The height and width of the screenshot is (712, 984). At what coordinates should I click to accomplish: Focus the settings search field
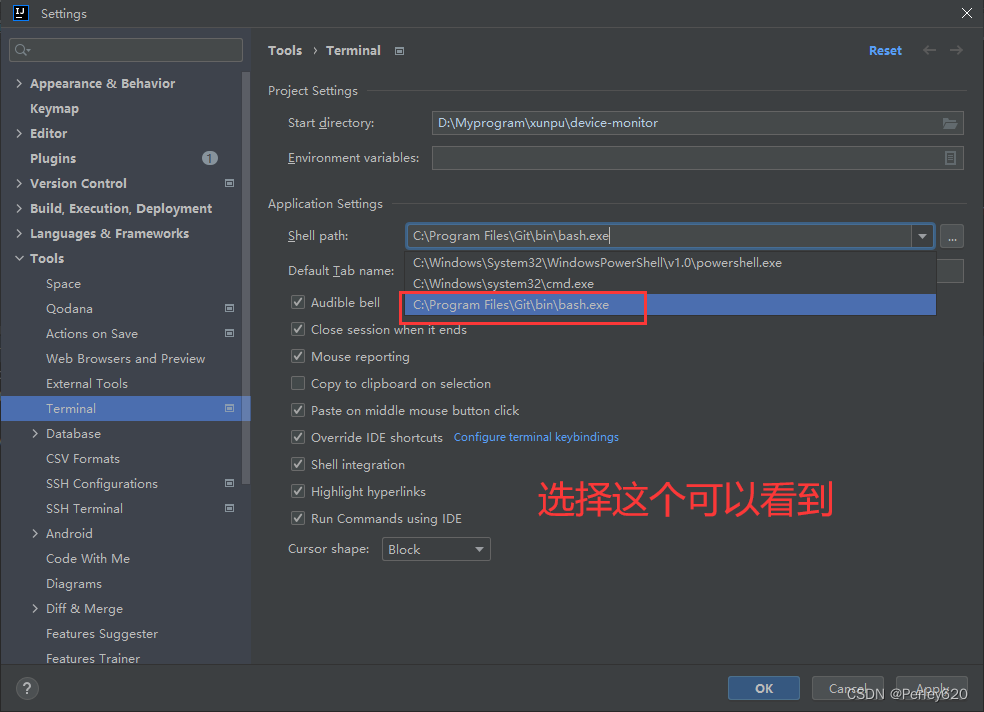(126, 50)
